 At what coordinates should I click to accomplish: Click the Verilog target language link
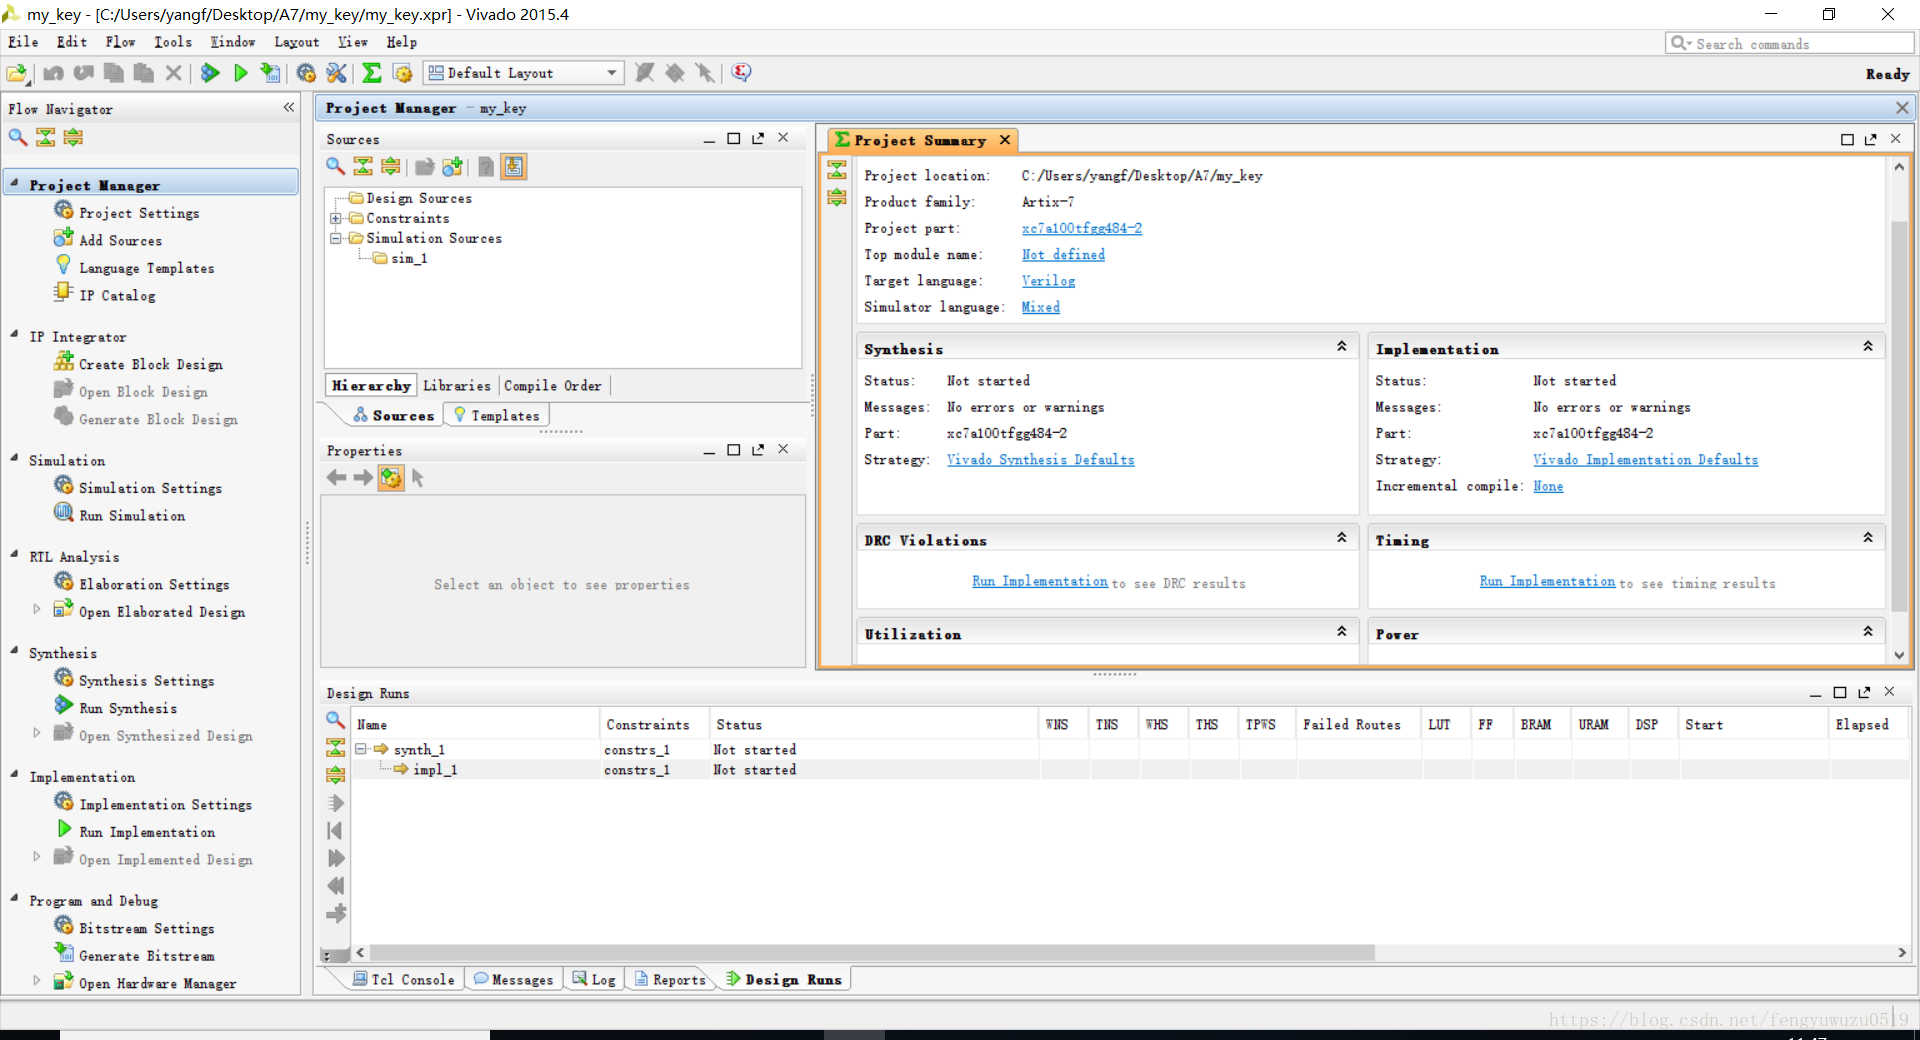pyautogui.click(x=1049, y=281)
